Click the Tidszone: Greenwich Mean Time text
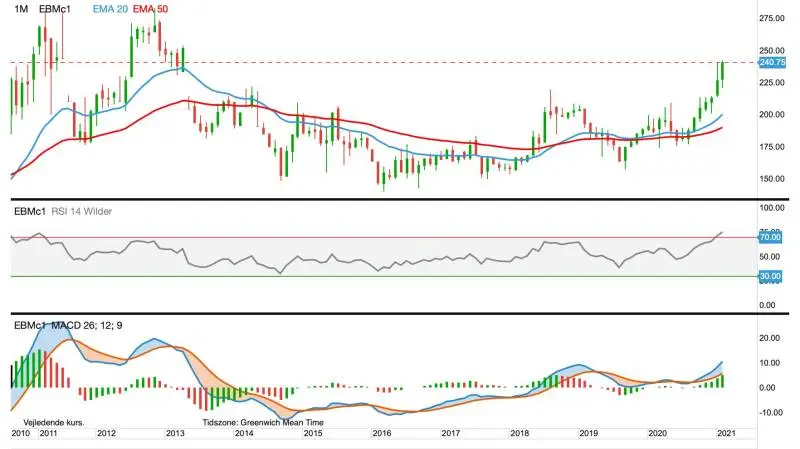Screen dimensions: 800x449 [263, 422]
